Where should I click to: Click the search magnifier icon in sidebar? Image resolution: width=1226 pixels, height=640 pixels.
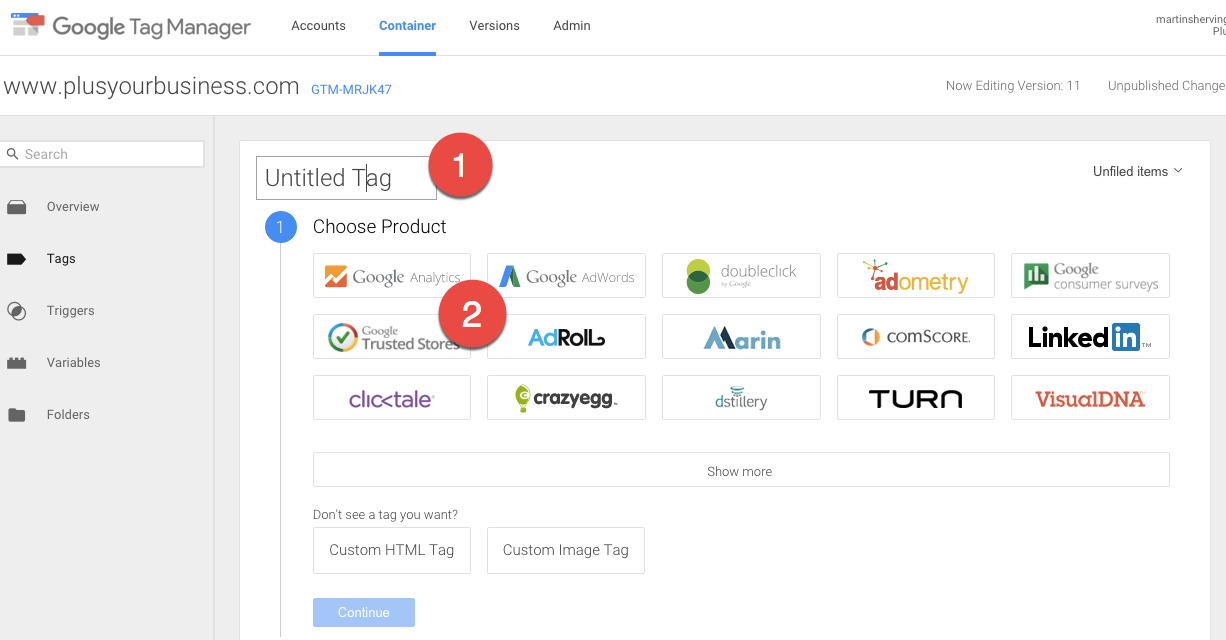(13, 154)
